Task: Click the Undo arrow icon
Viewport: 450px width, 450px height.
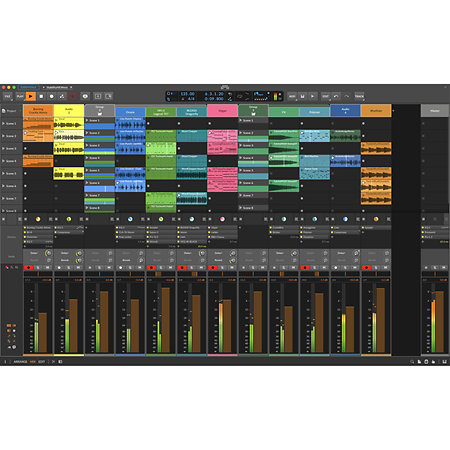Action: click(336, 96)
